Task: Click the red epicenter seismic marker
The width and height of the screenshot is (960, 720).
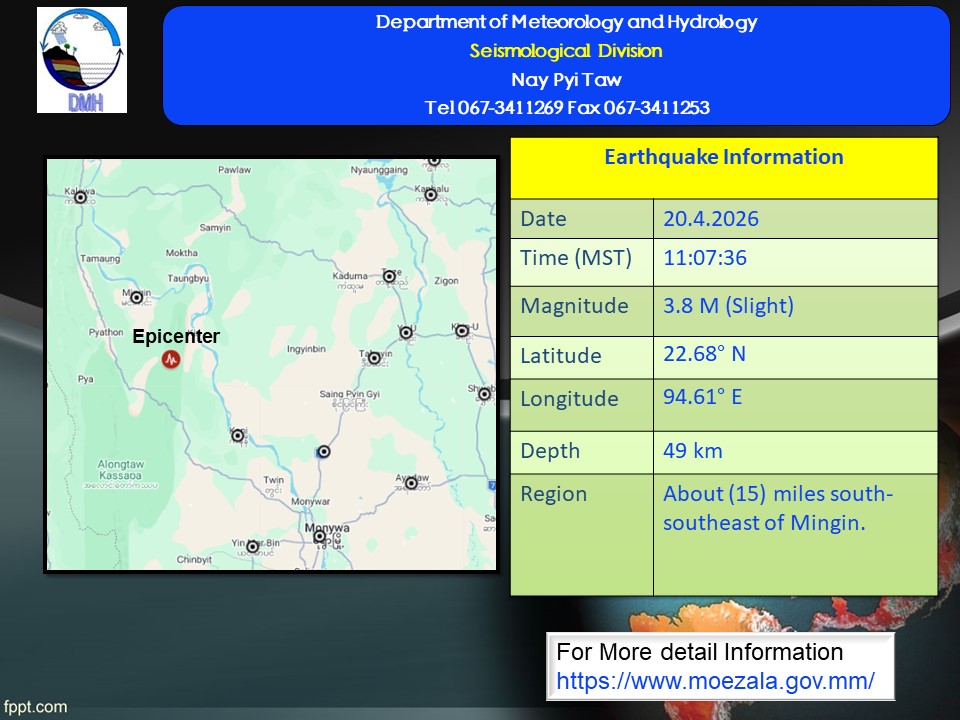Action: tap(171, 359)
